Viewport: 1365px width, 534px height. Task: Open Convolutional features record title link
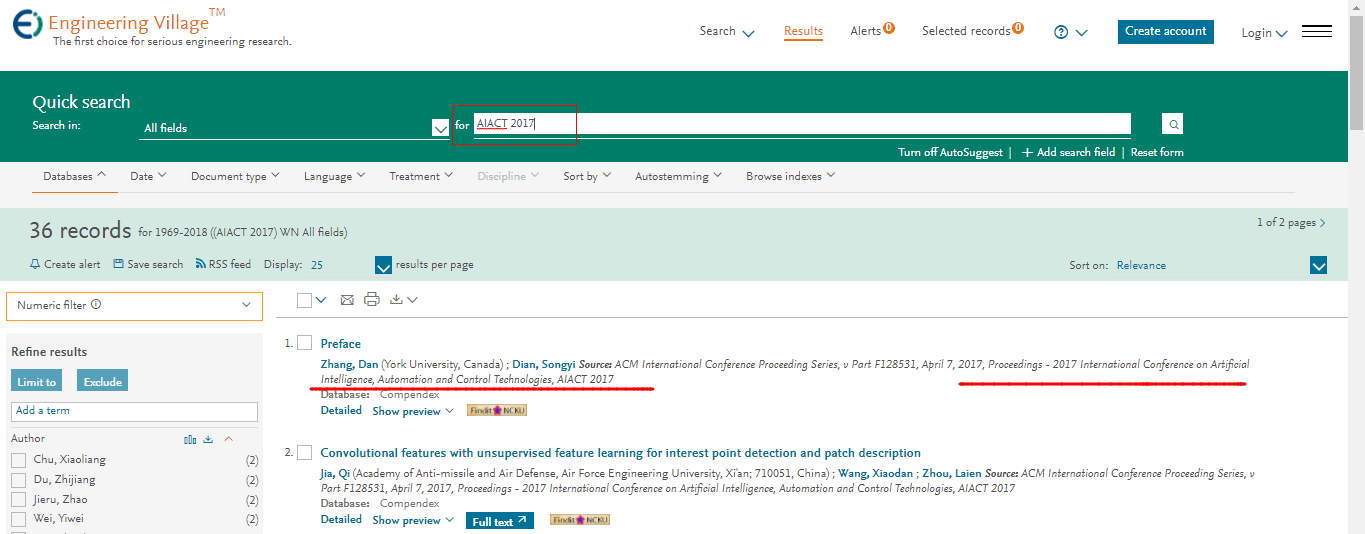click(620, 453)
